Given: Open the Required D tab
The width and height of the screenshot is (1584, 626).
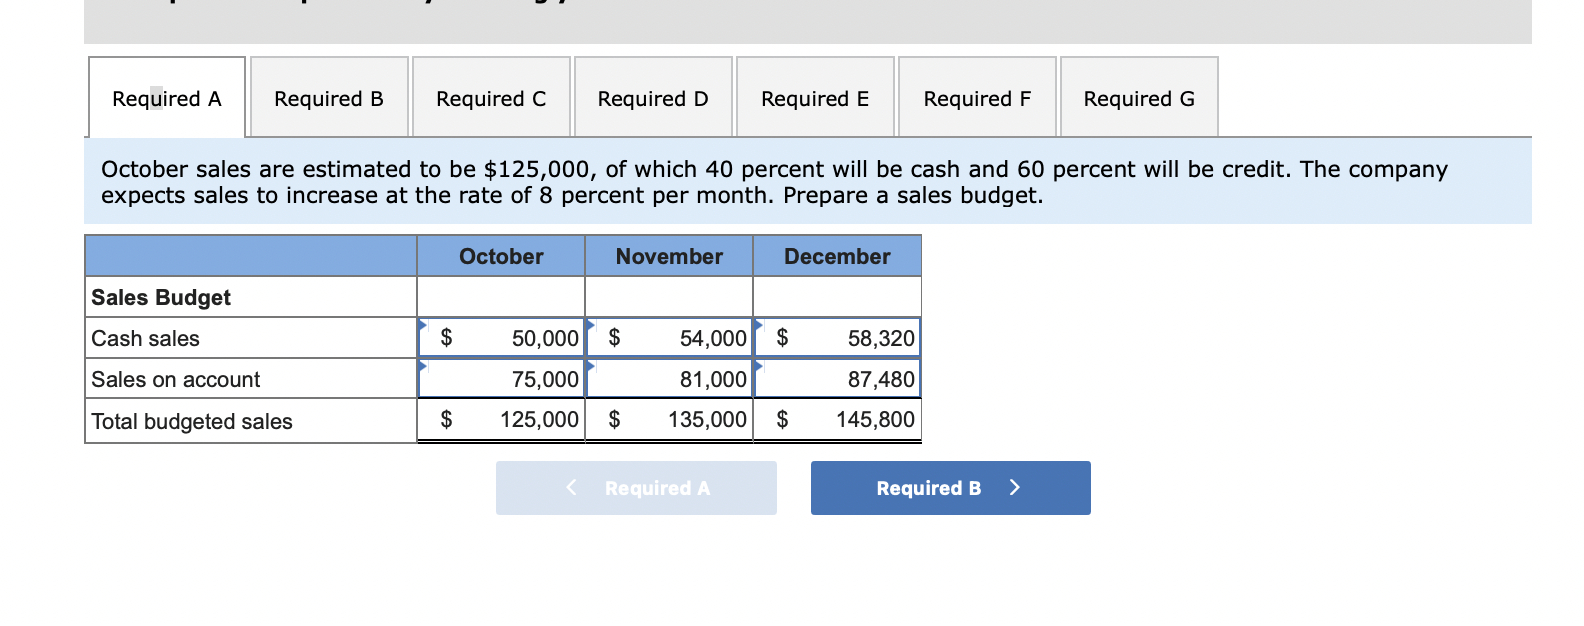Looking at the screenshot, I should 653,98.
